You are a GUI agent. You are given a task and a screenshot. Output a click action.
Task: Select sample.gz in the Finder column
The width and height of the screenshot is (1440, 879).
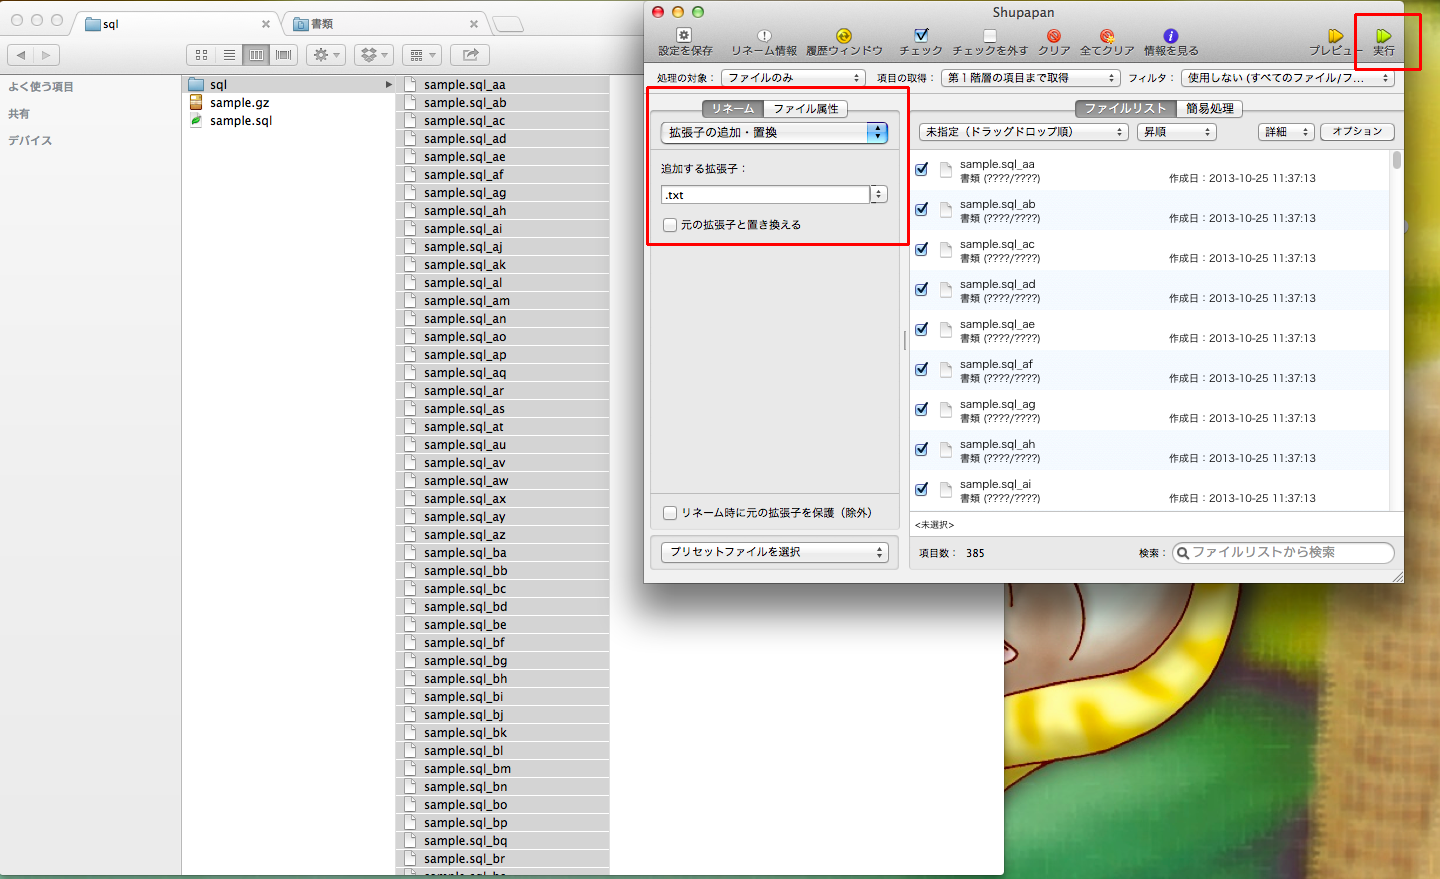(x=239, y=103)
